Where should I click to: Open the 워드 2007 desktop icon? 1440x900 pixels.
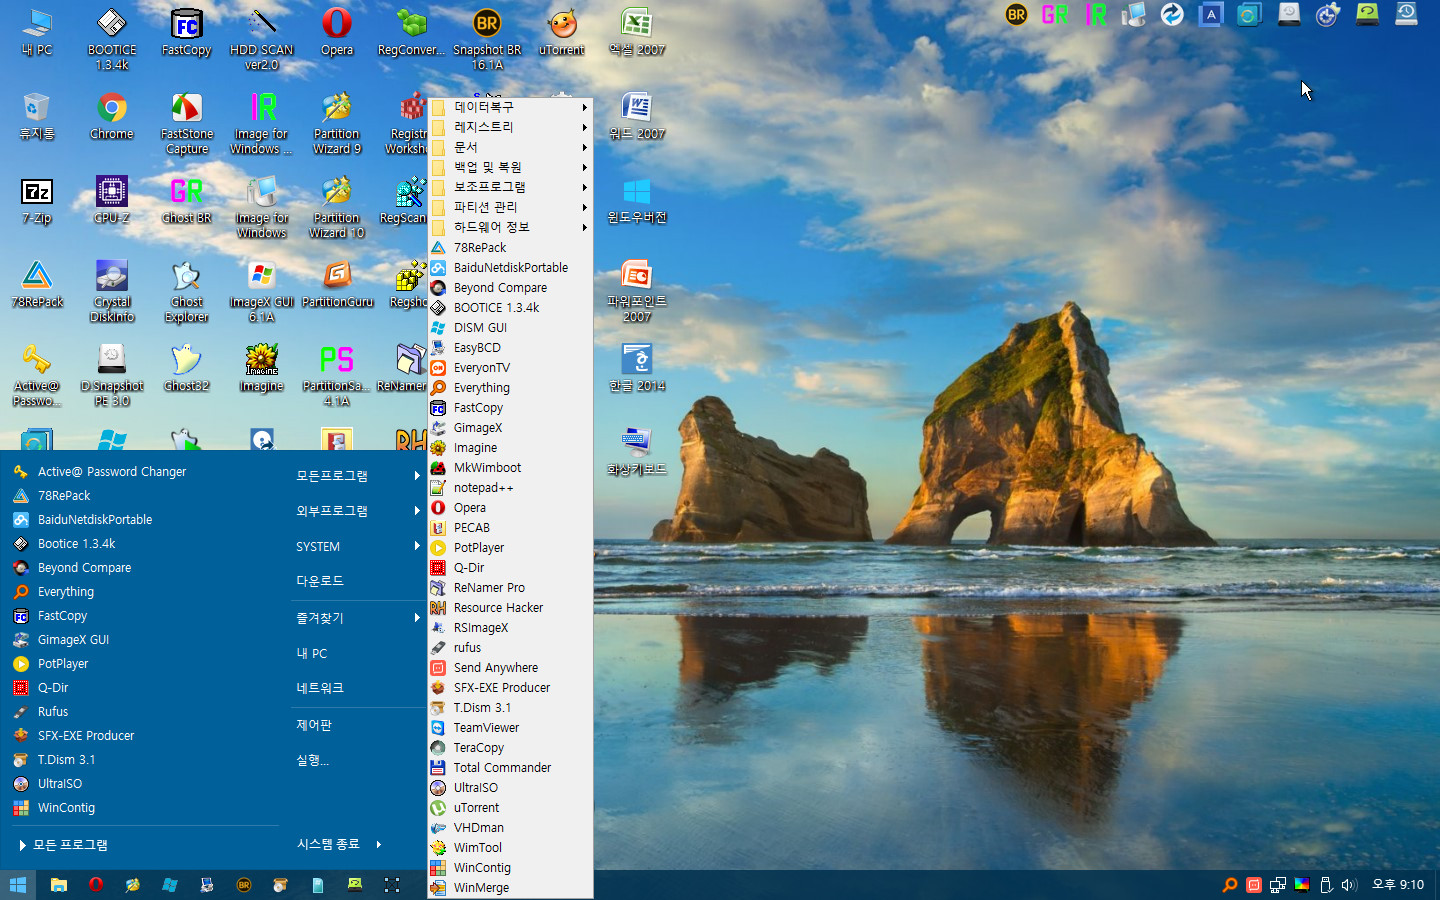(x=637, y=116)
